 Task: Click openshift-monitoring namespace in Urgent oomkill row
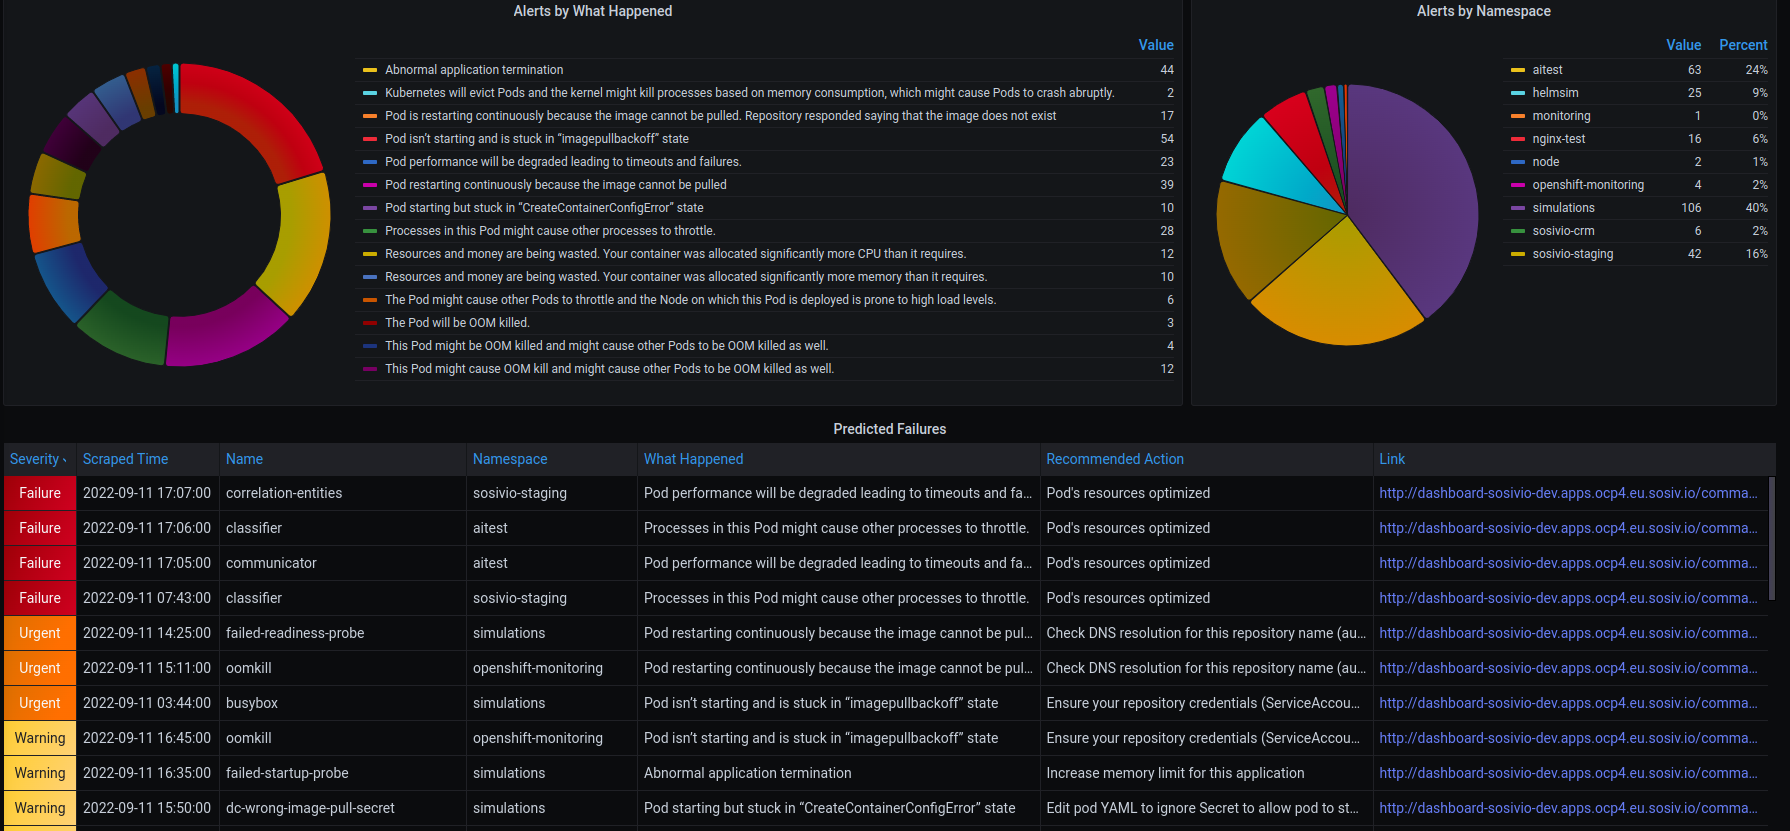[x=538, y=668]
